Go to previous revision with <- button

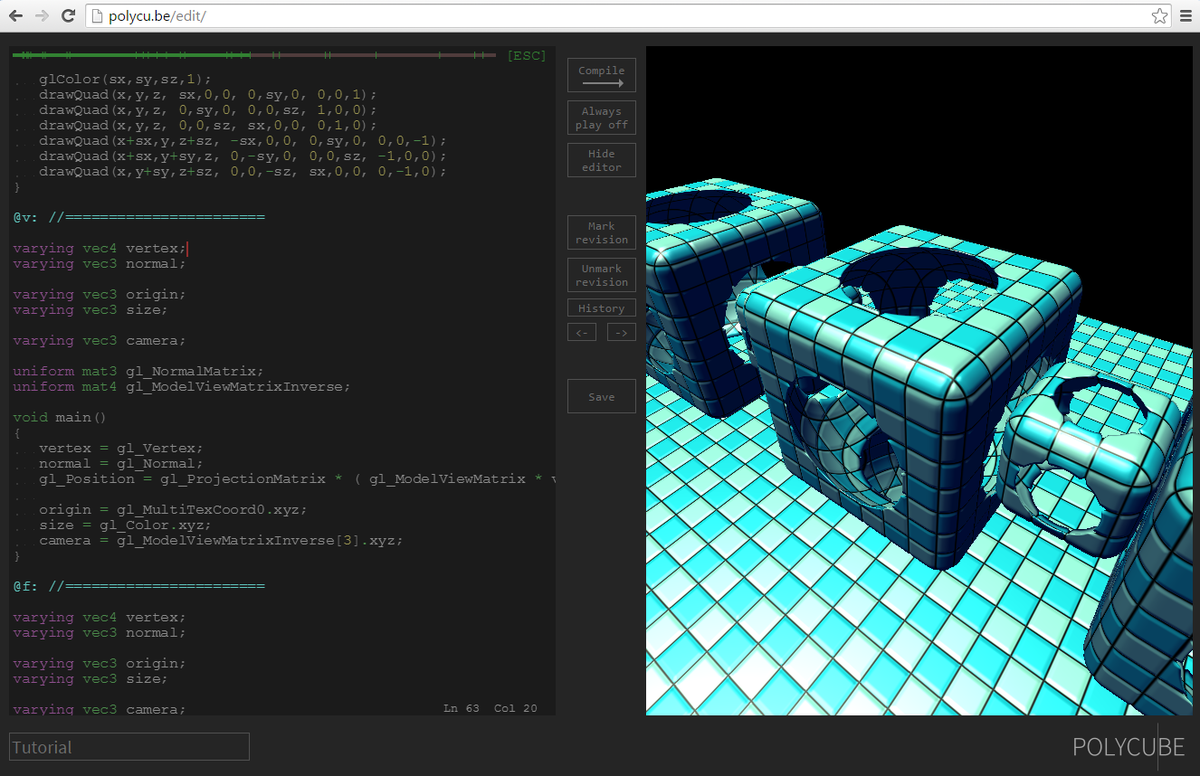(x=582, y=332)
